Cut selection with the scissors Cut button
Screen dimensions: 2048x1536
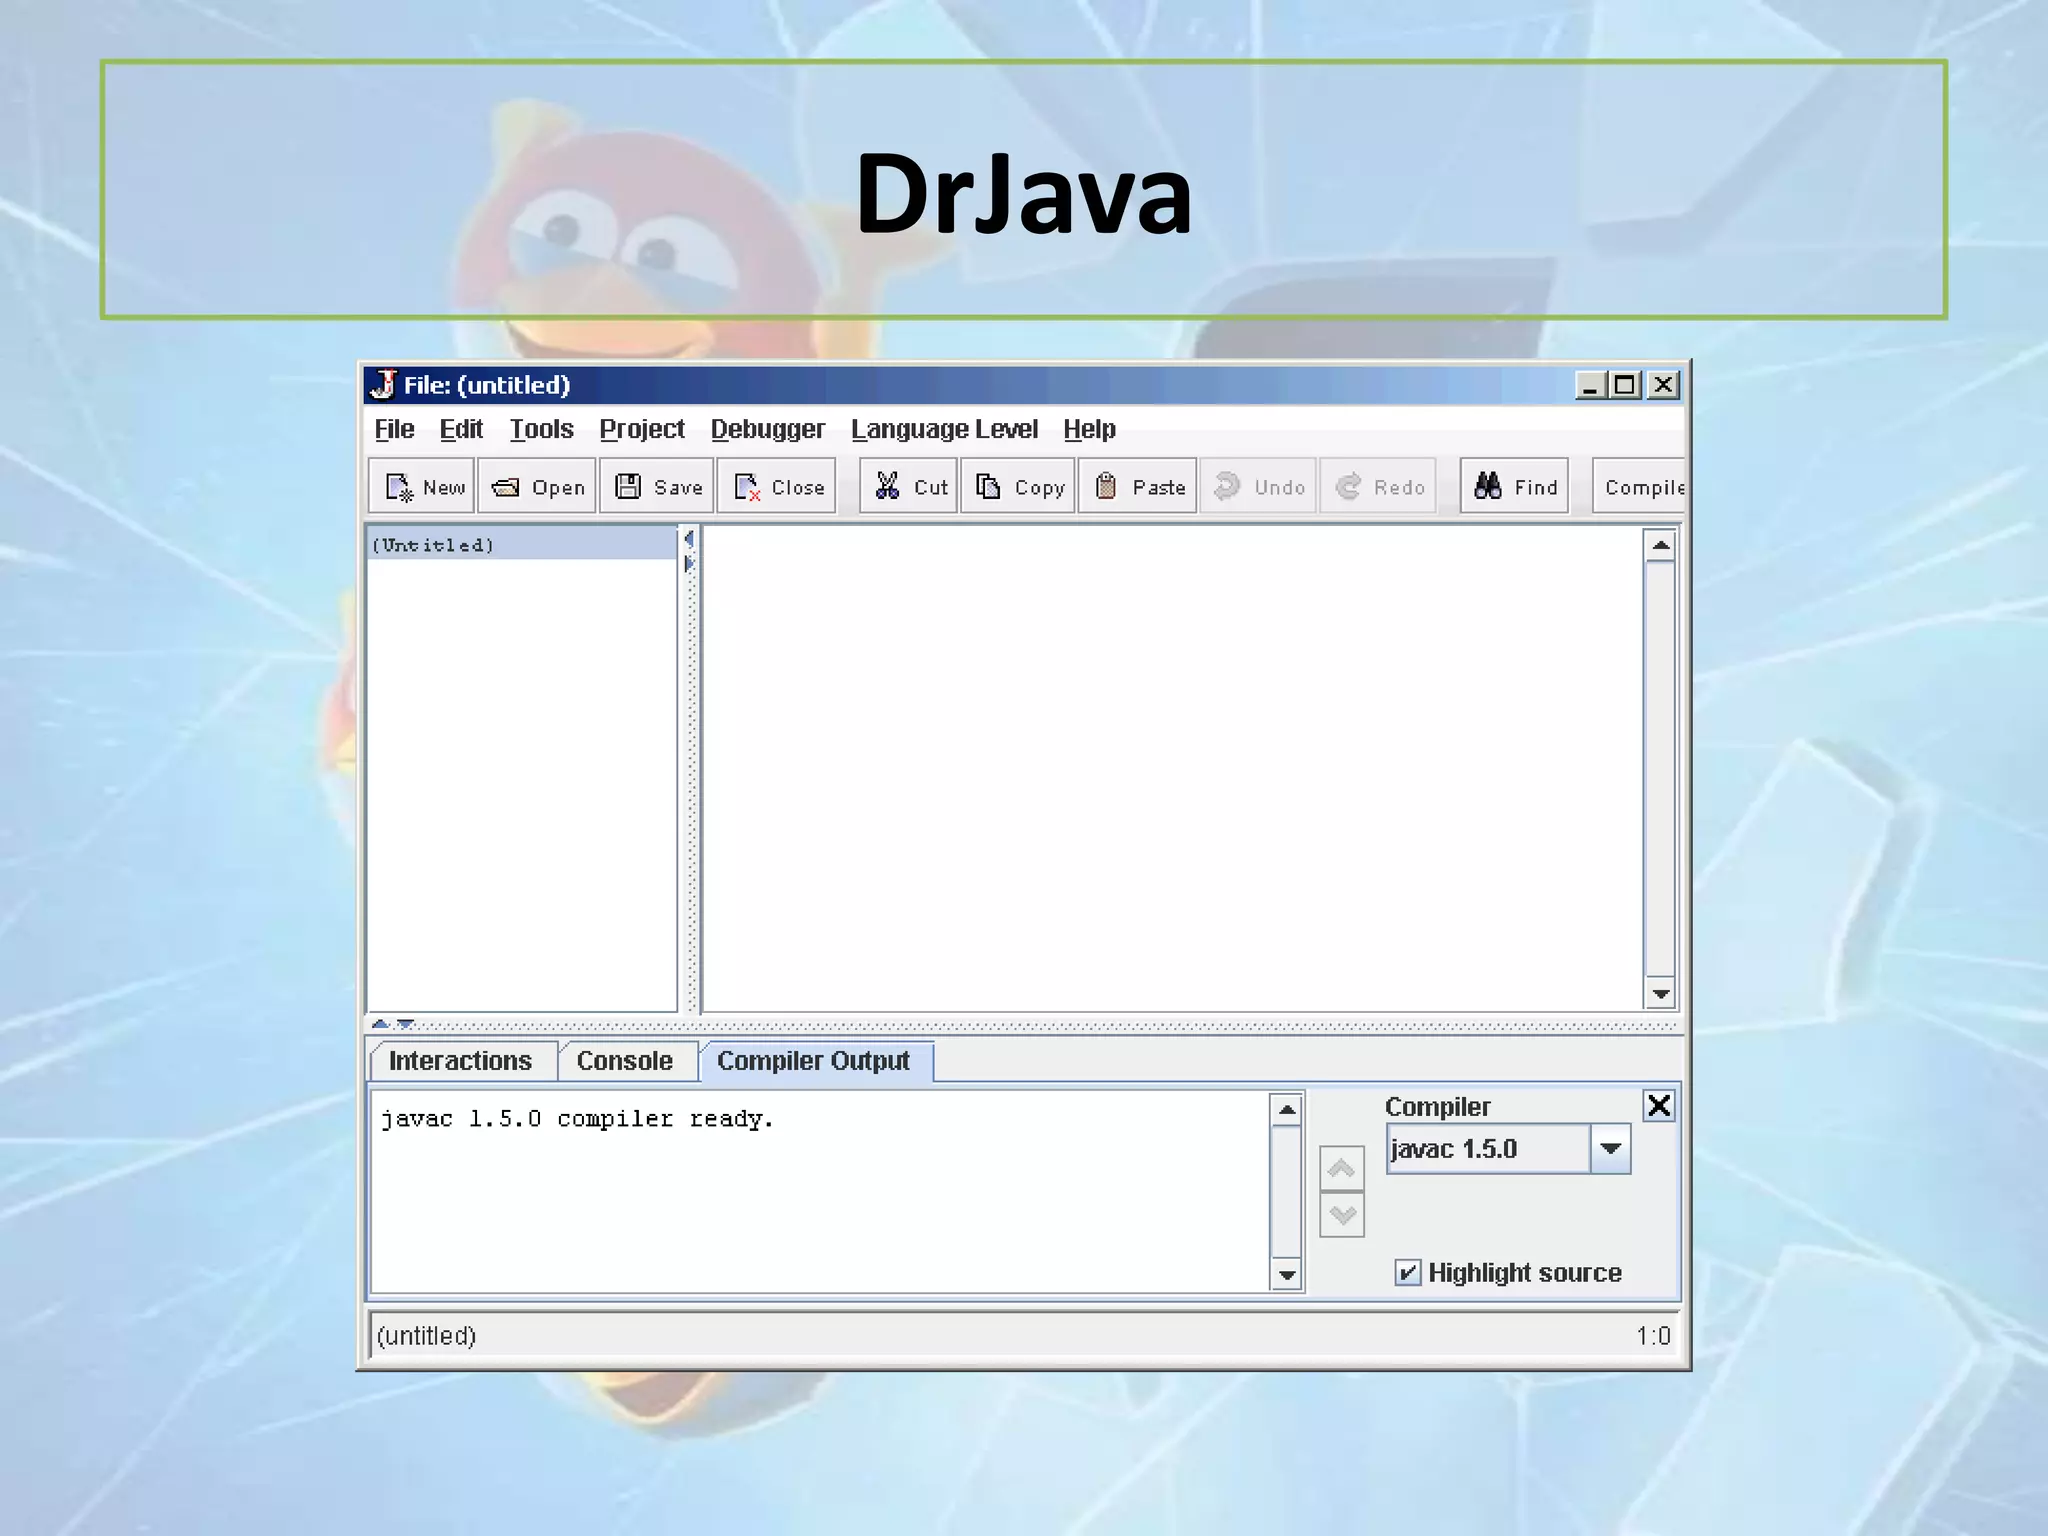click(x=909, y=487)
